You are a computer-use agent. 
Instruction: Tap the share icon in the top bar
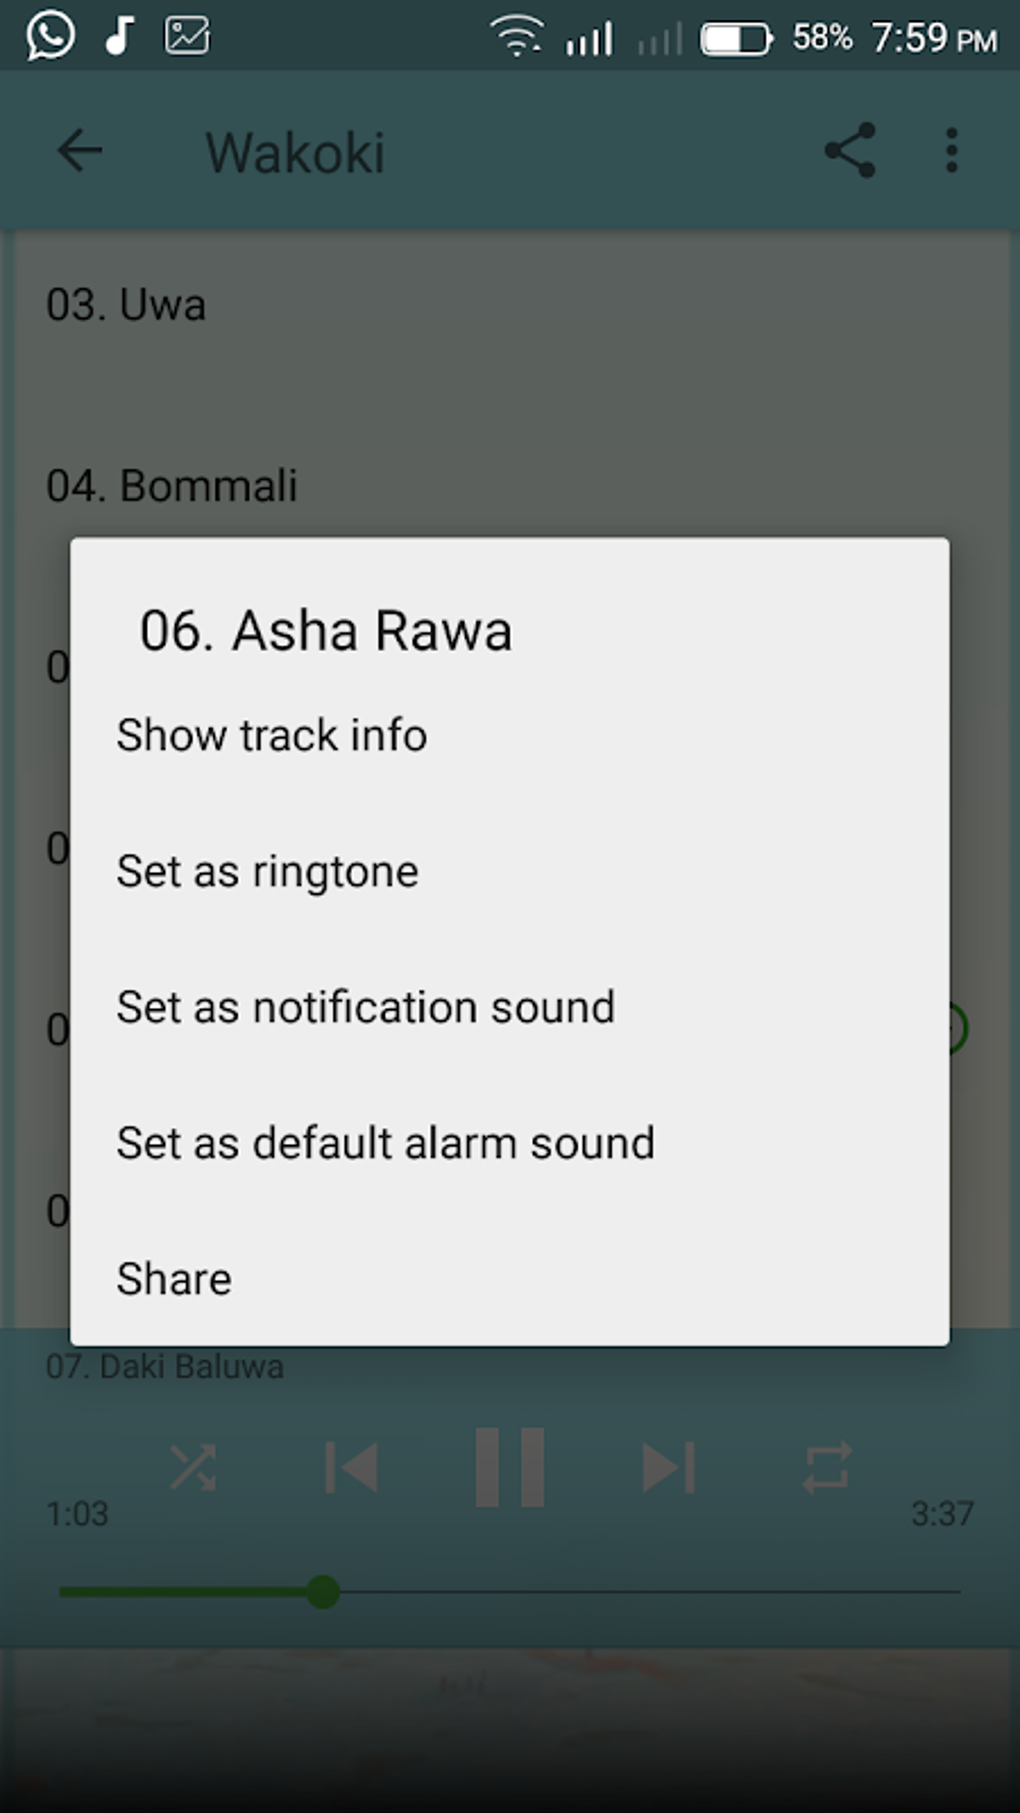point(850,151)
